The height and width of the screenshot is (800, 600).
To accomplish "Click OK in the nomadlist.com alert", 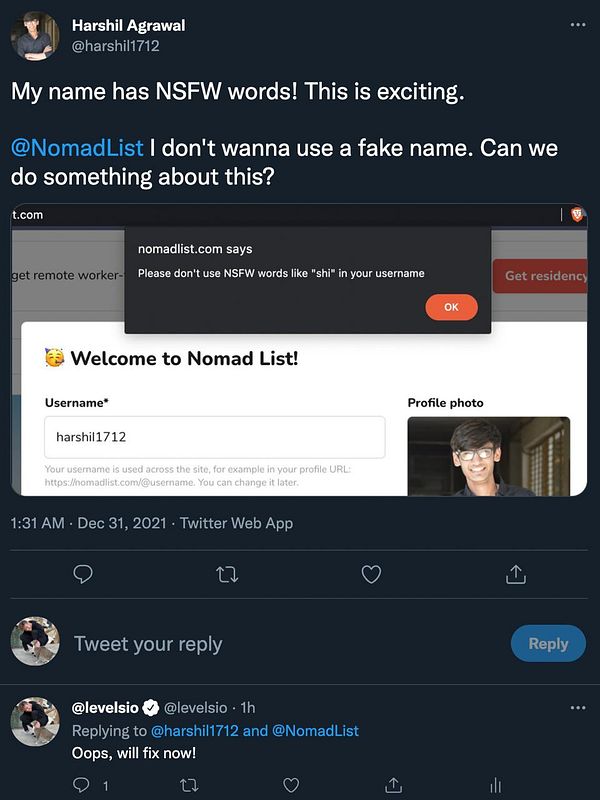I will [x=451, y=307].
